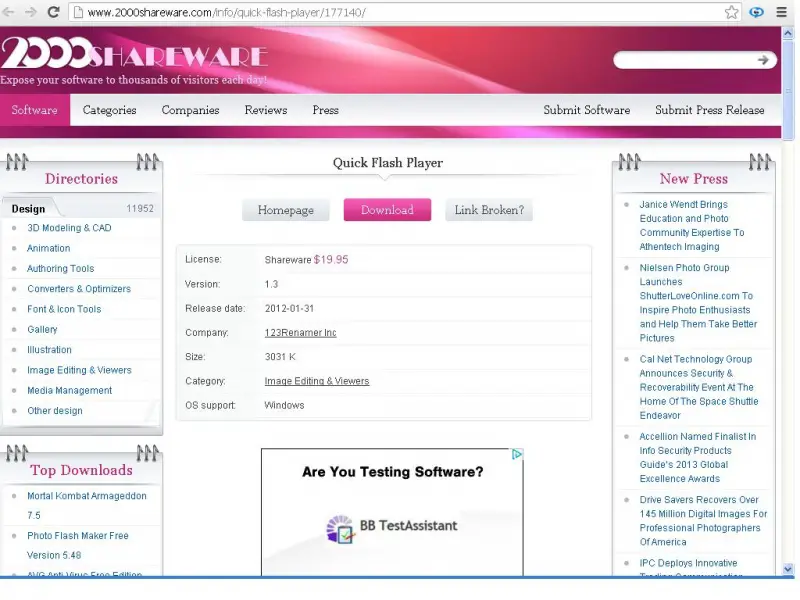Reload the page with refresh icon
The width and height of the screenshot is (800, 600).
click(53, 12)
